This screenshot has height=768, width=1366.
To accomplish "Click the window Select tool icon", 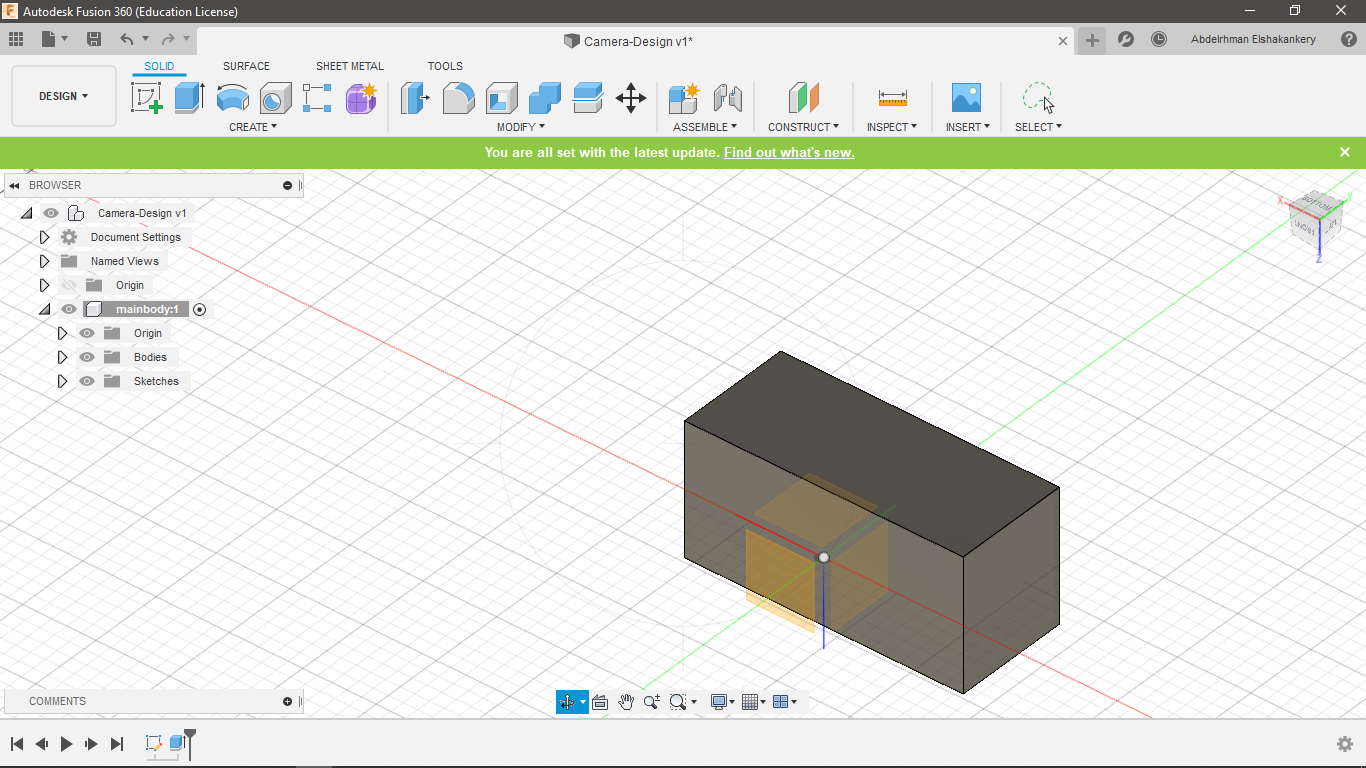I will click(x=1038, y=98).
